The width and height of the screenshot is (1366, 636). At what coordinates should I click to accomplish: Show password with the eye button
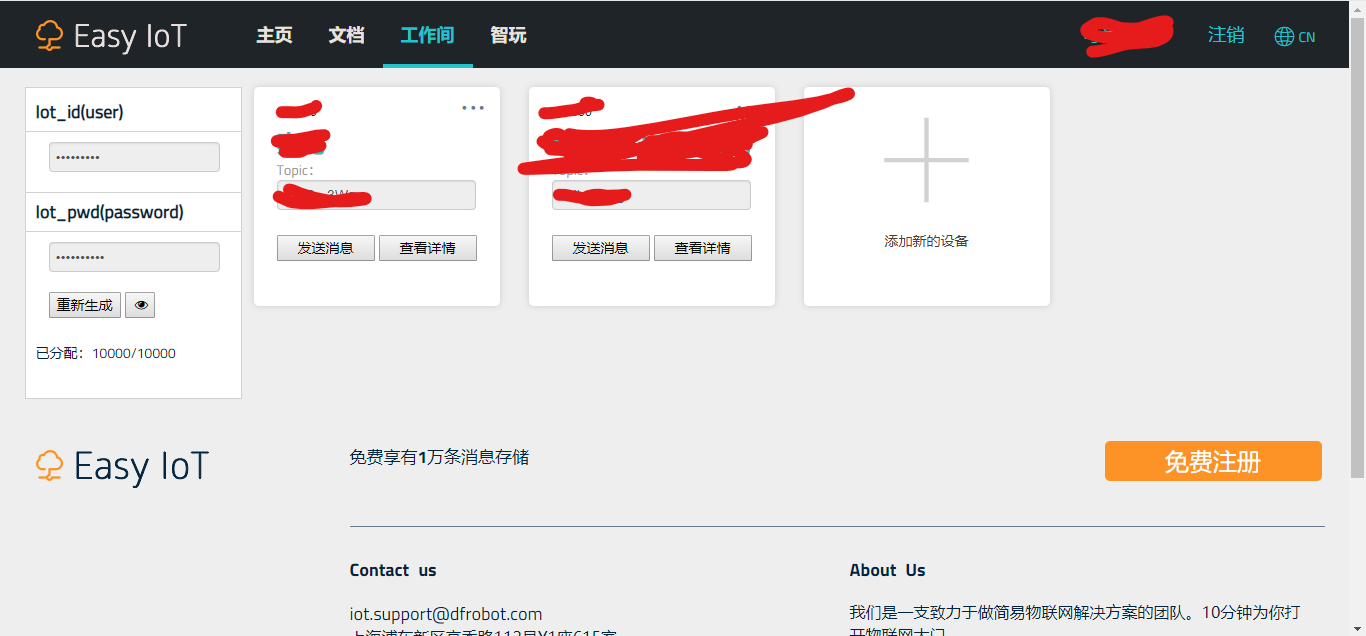[141, 305]
